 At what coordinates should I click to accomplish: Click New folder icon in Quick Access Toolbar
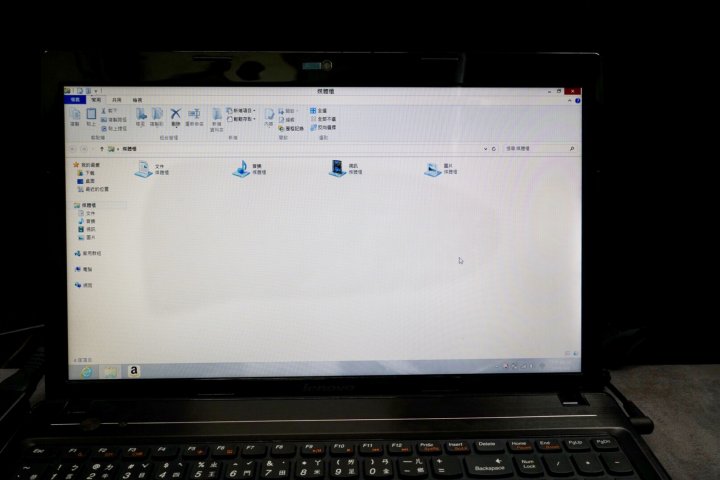[88, 91]
